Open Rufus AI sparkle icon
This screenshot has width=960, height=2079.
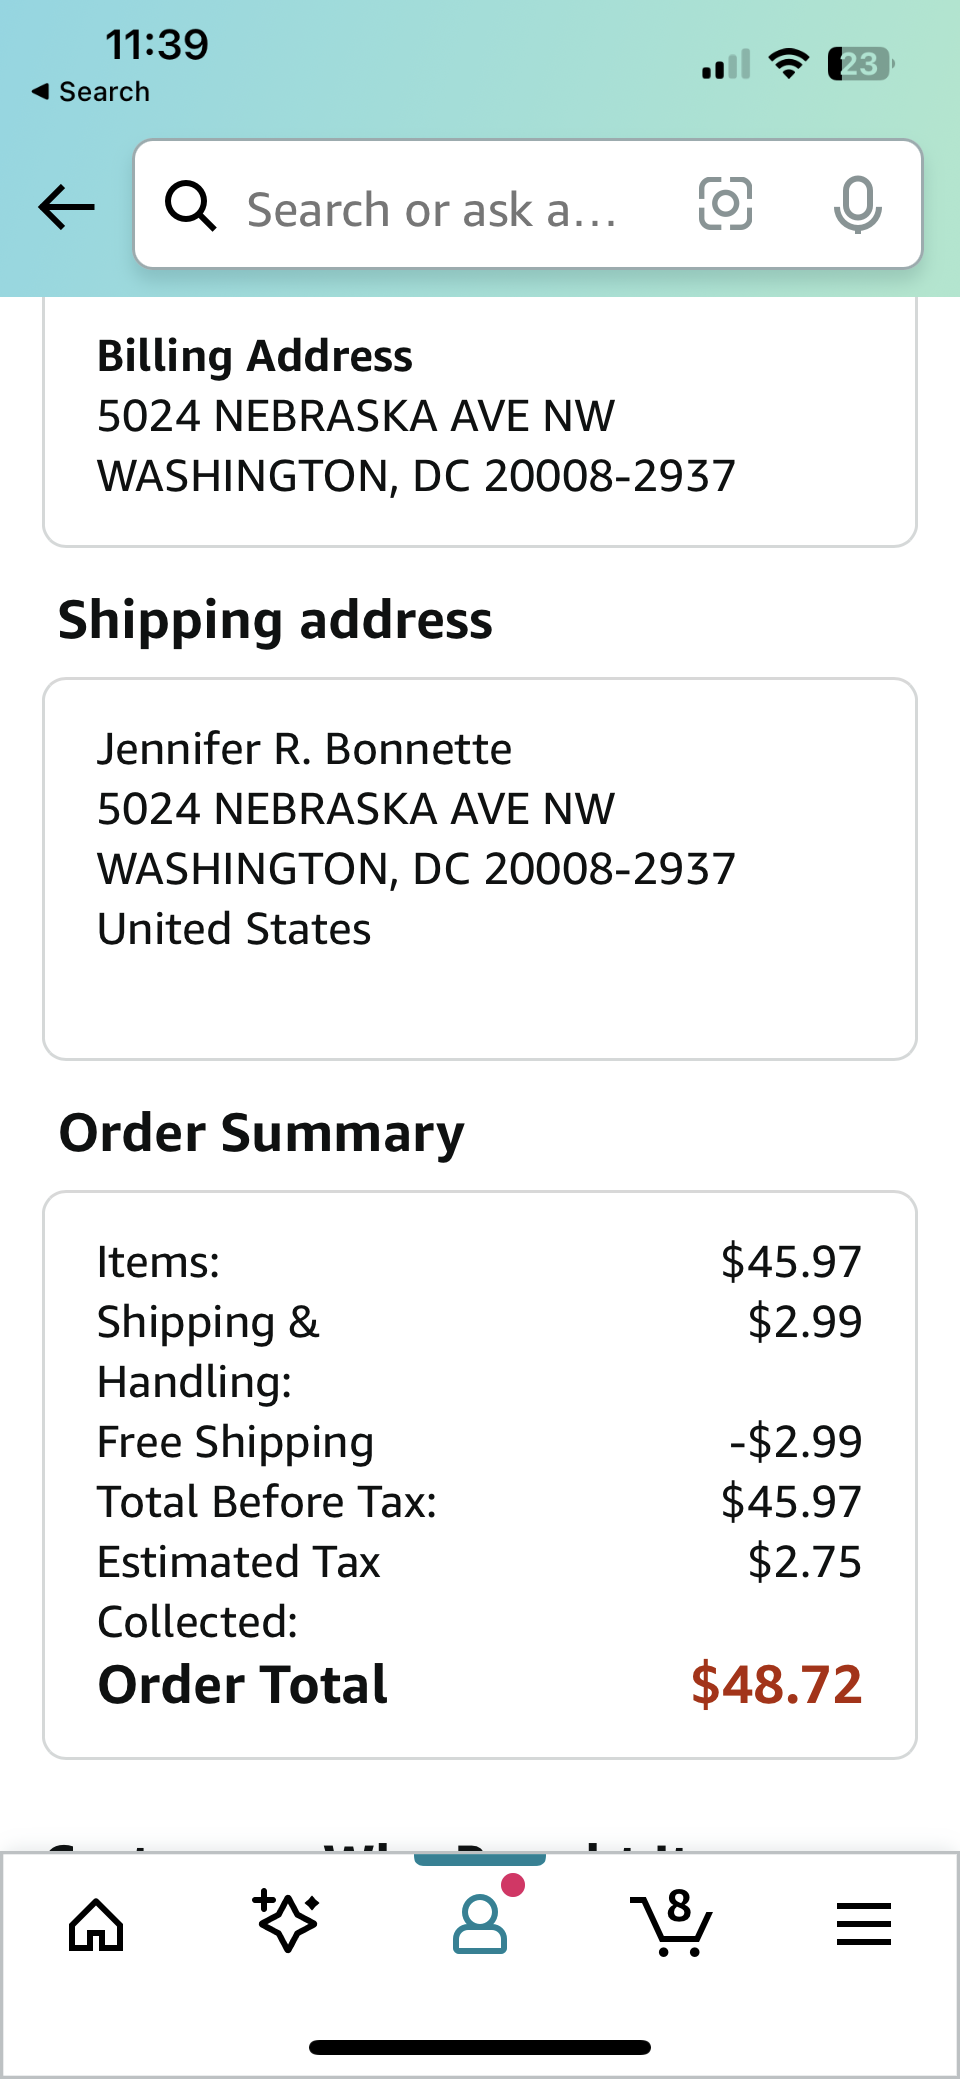287,1922
